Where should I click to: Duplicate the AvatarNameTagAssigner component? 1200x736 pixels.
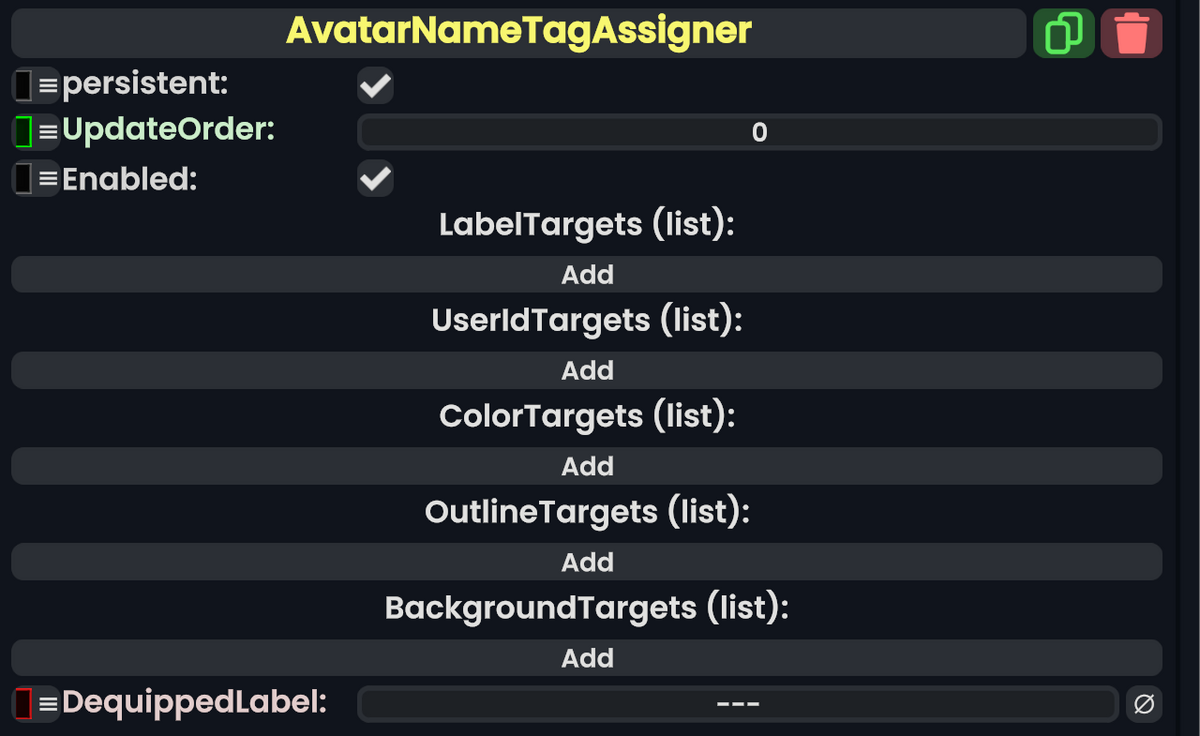coord(1063,32)
